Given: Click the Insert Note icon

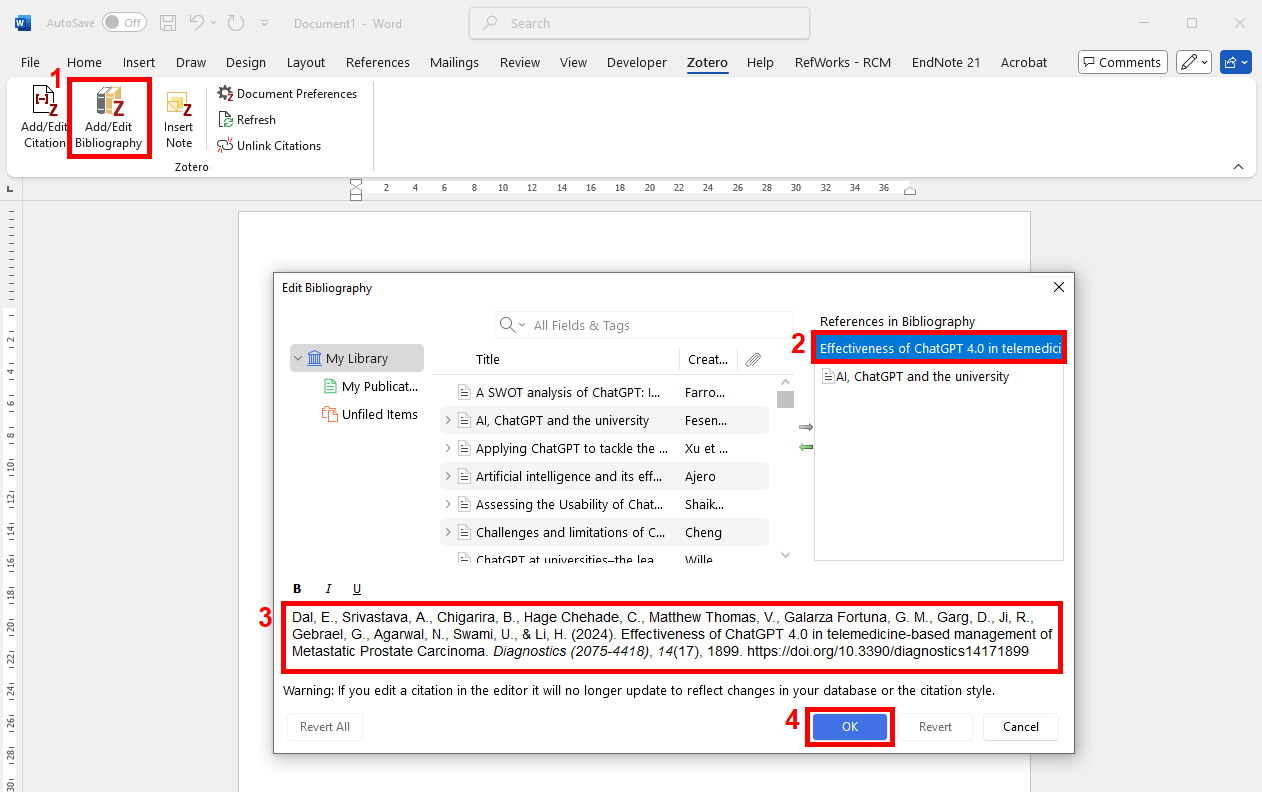Looking at the screenshot, I should 179,118.
